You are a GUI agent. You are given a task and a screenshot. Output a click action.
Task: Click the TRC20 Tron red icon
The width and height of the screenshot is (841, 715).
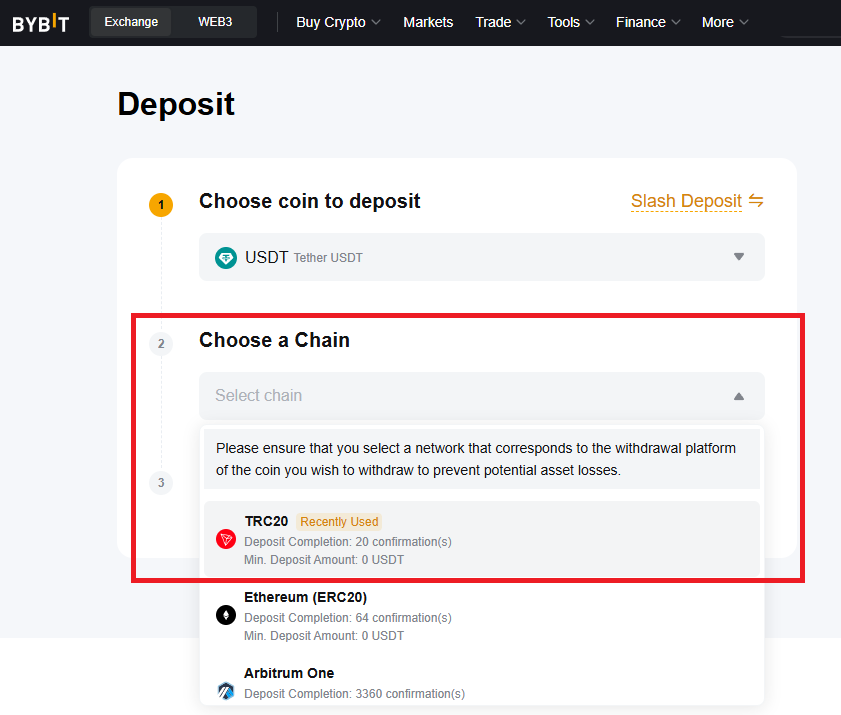tap(226, 539)
